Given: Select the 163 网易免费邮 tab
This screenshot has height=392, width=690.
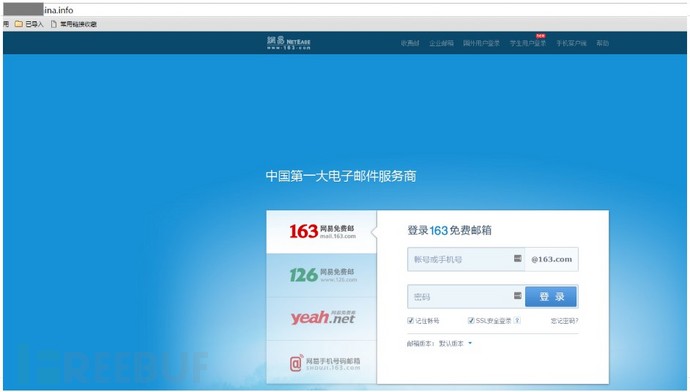Looking at the screenshot, I should (x=321, y=232).
